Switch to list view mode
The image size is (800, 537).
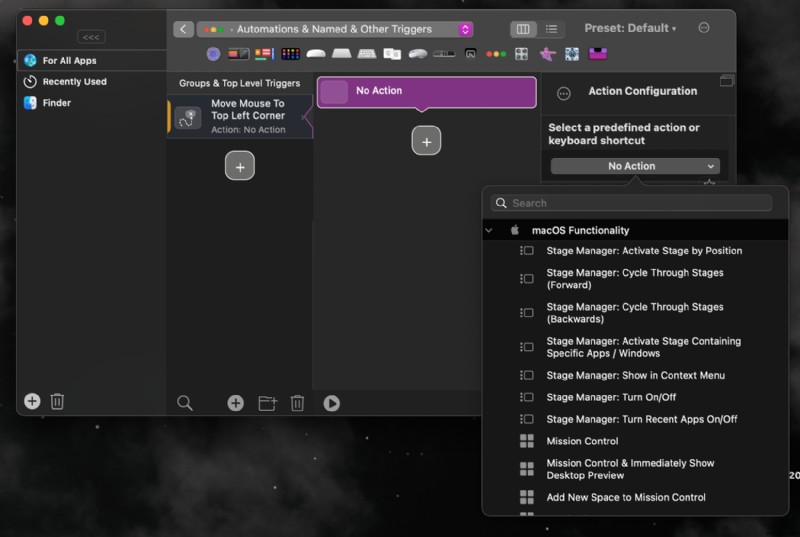tap(551, 29)
